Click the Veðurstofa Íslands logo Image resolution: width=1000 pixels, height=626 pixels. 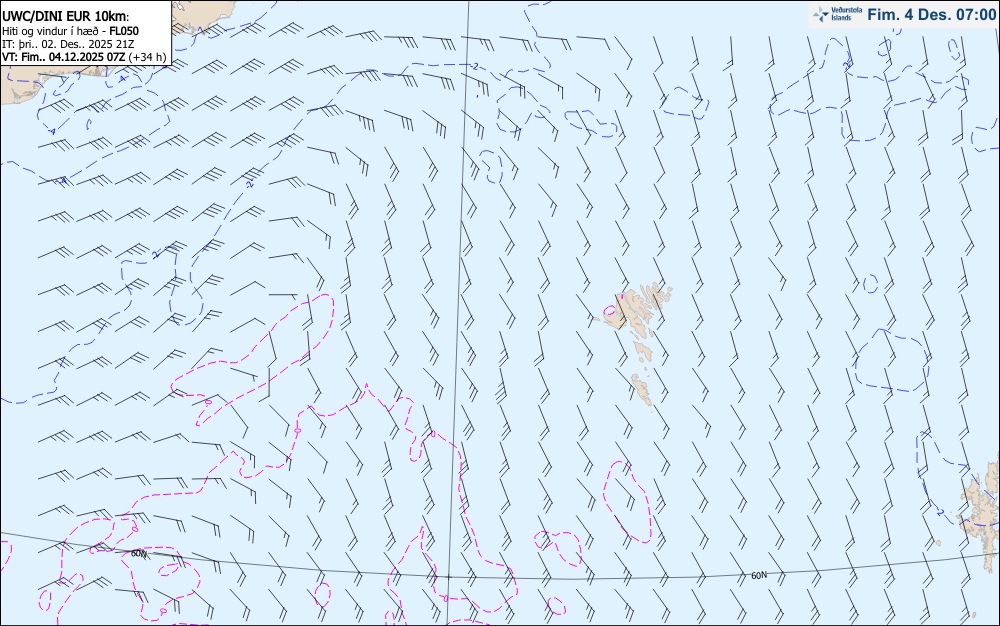click(836, 14)
